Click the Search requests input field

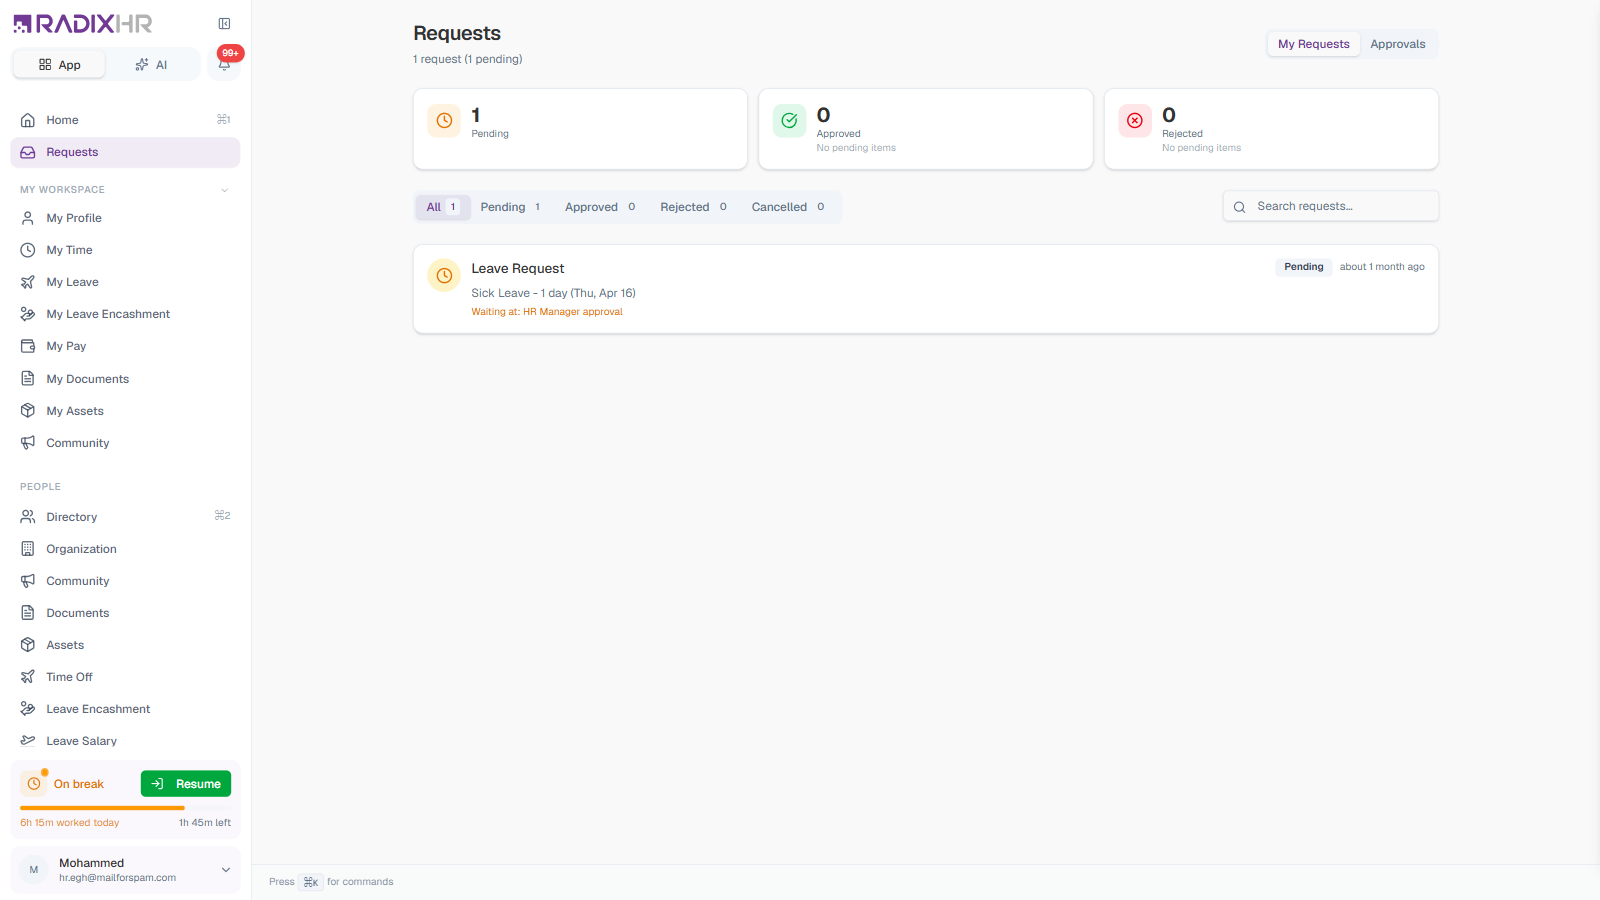[1331, 206]
